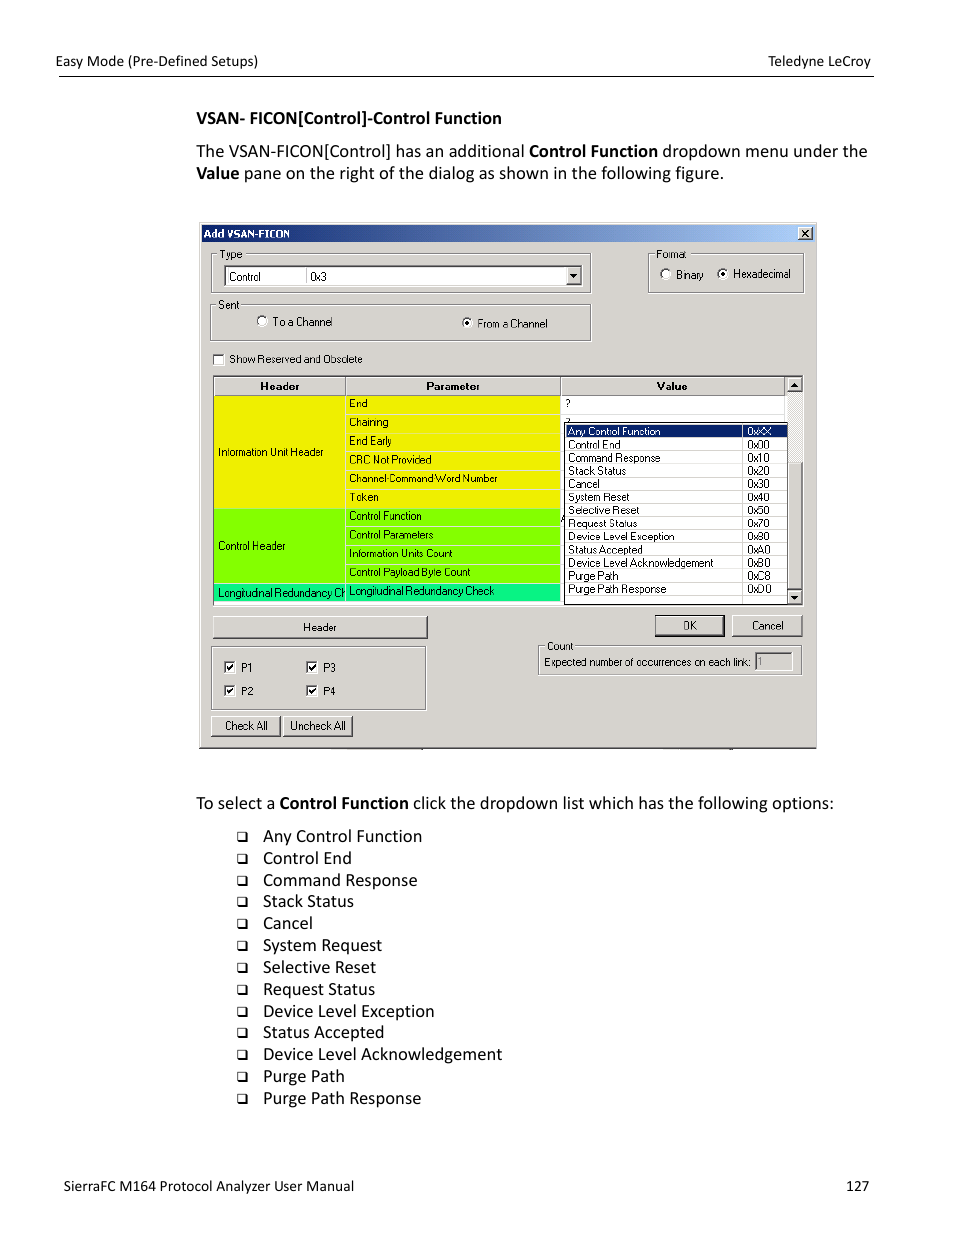The image size is (954, 1235).
Task: Select Request Status 0x70 option
Action: pyautogui.click(x=676, y=523)
